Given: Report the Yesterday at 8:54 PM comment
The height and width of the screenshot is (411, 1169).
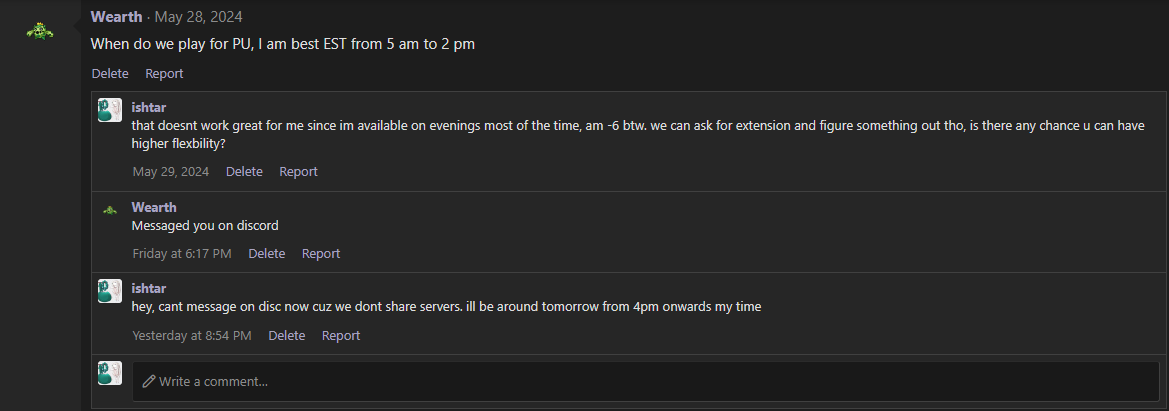Looking at the screenshot, I should pos(341,336).
